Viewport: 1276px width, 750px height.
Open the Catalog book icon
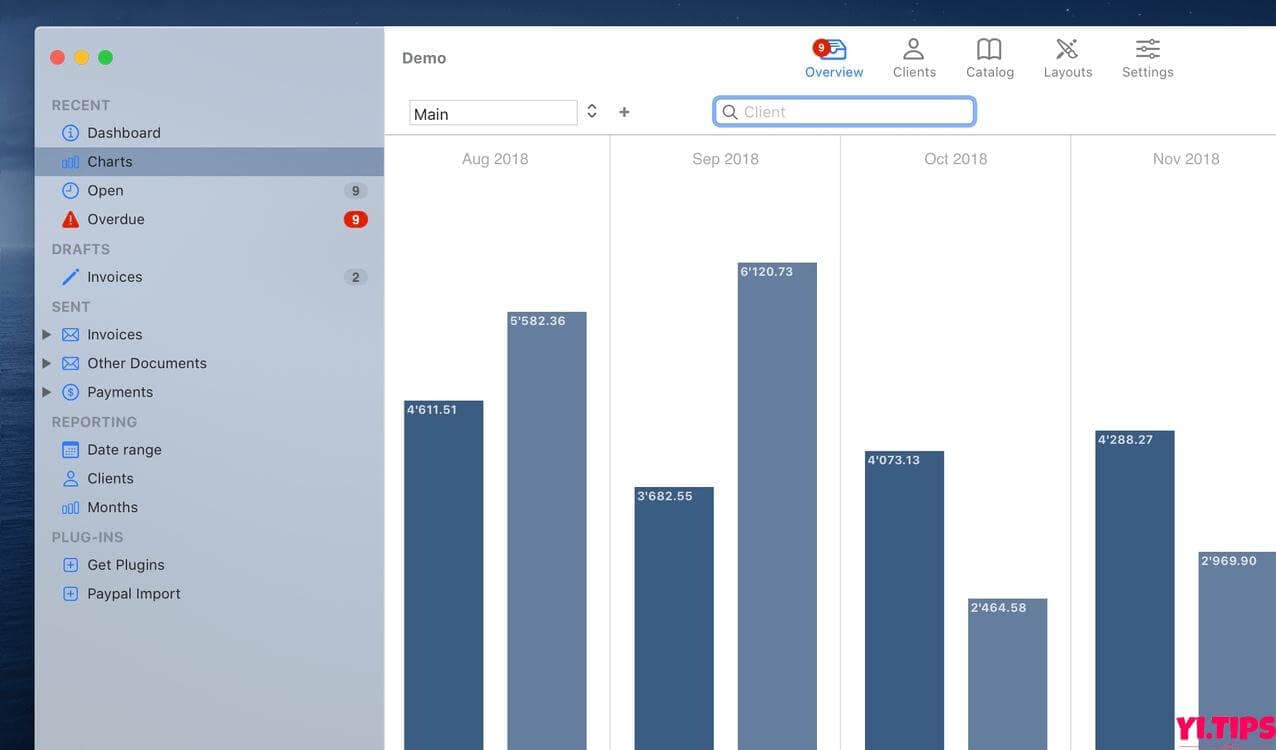tap(989, 50)
